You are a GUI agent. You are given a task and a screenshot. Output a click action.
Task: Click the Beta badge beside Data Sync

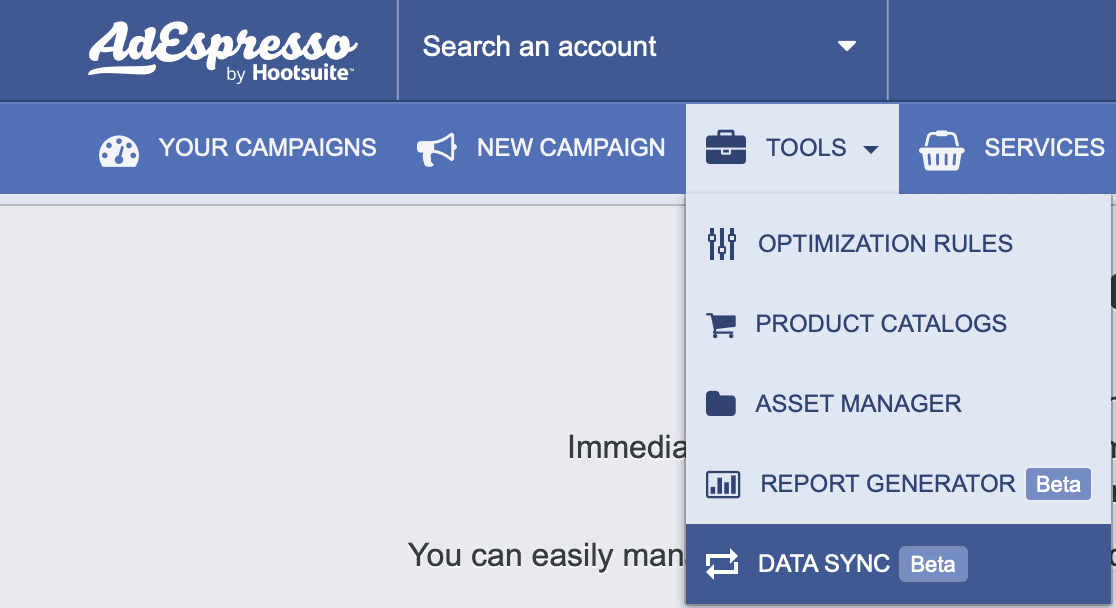tap(933, 565)
